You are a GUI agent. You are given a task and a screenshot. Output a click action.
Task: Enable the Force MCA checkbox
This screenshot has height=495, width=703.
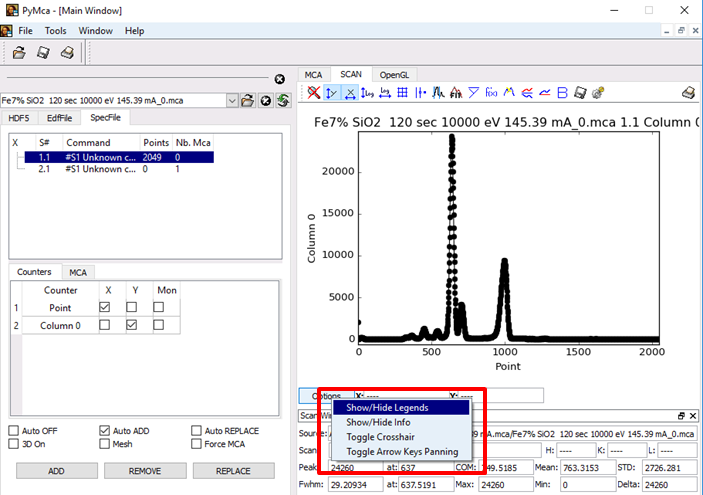click(x=196, y=444)
